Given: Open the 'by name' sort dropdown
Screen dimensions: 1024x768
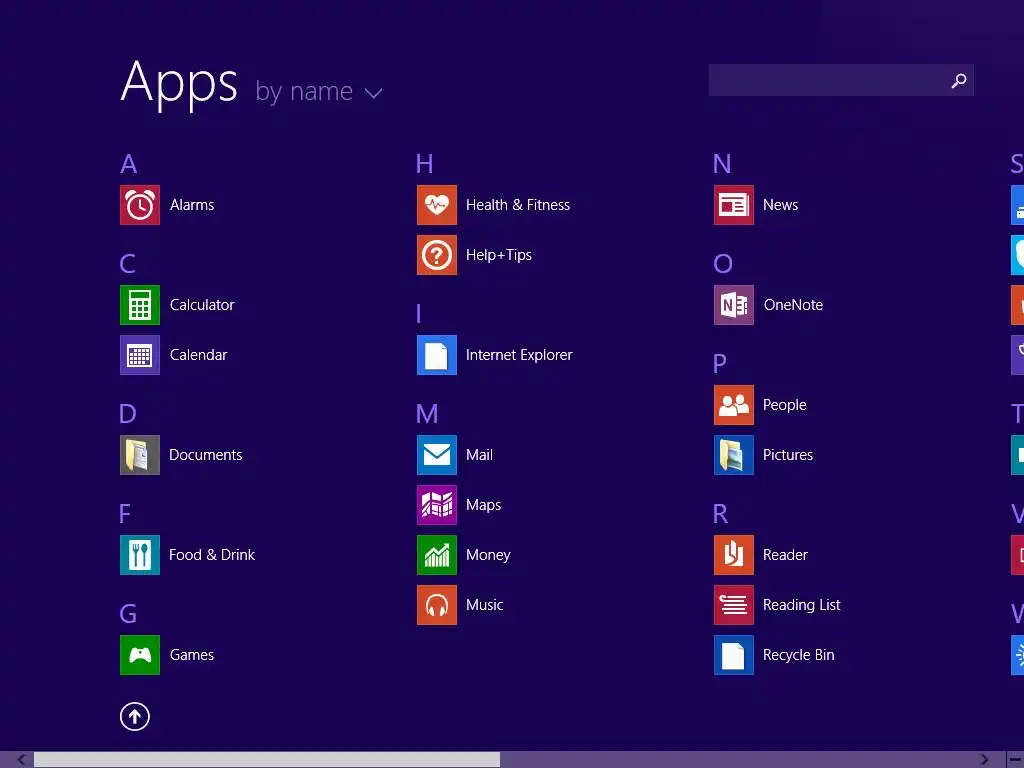Looking at the screenshot, I should pyautogui.click(x=319, y=91).
